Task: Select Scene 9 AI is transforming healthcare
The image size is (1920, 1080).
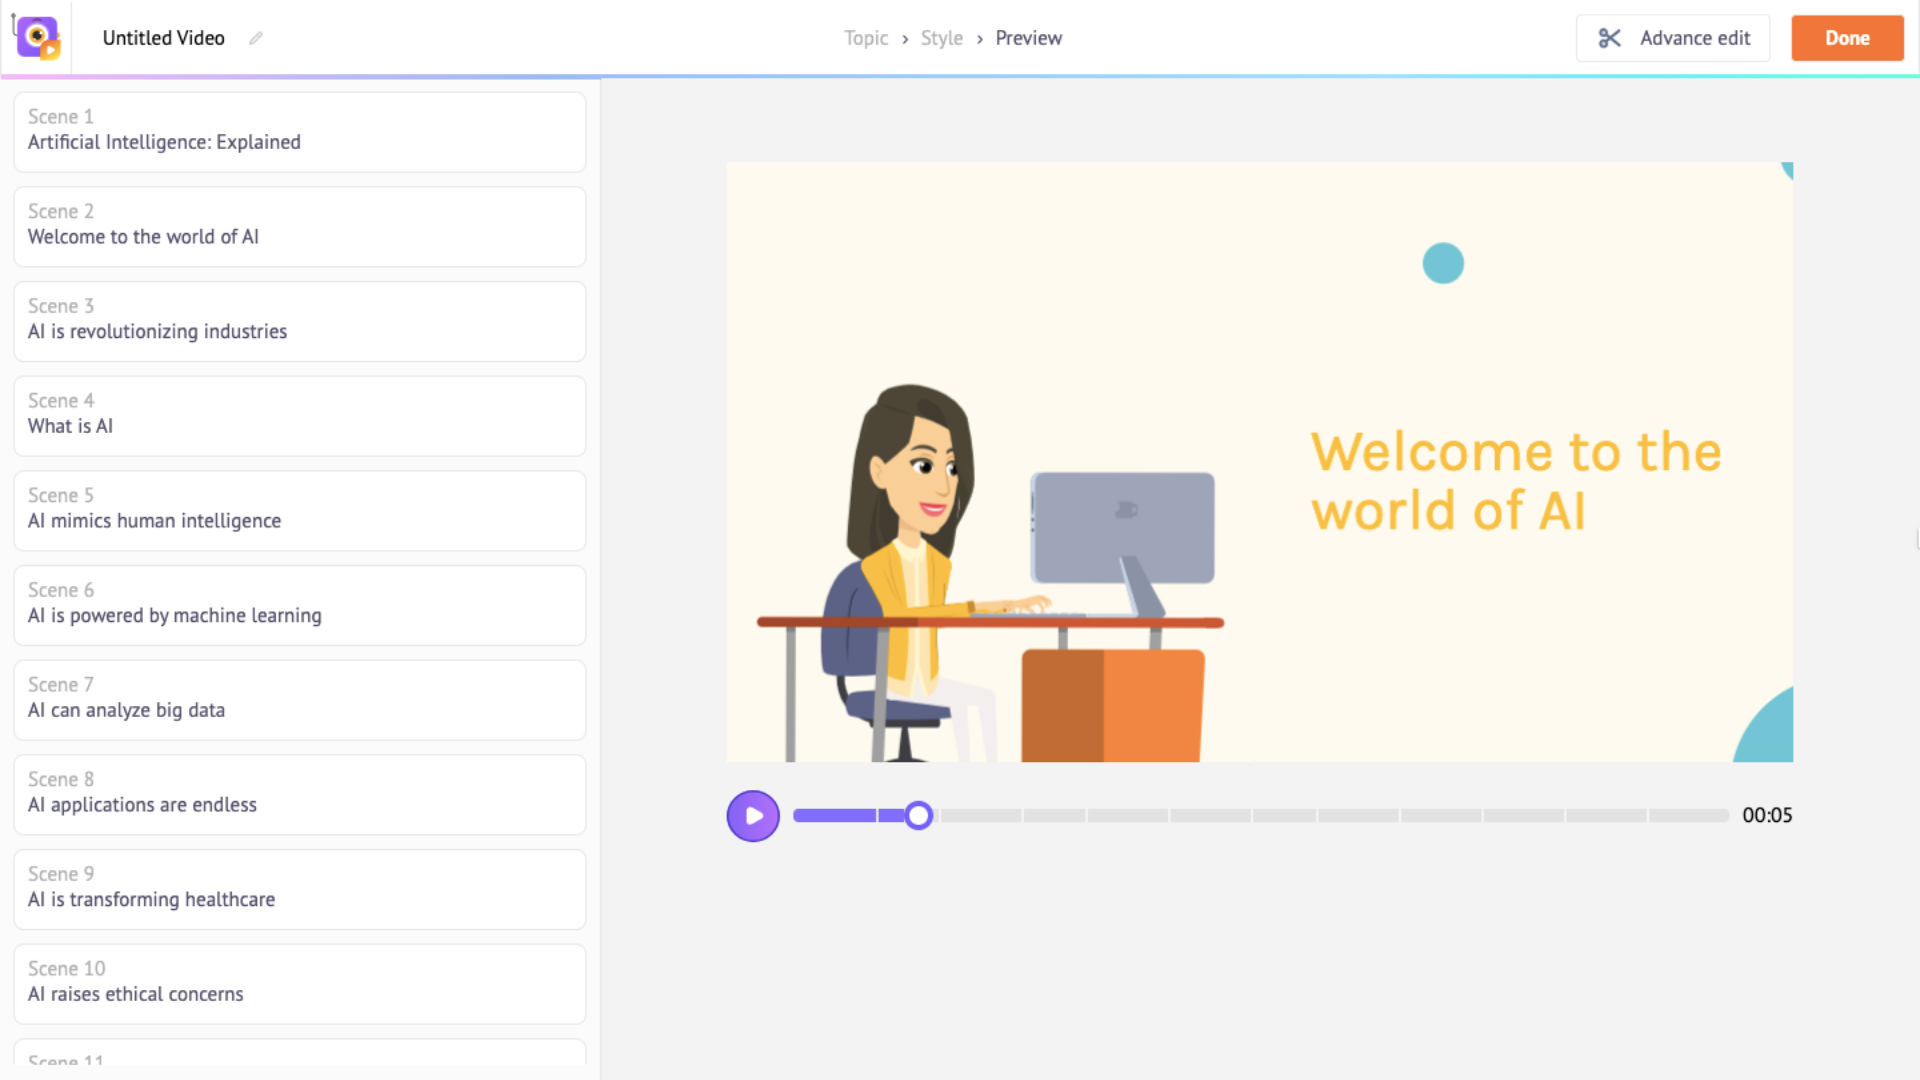Action: click(x=299, y=888)
